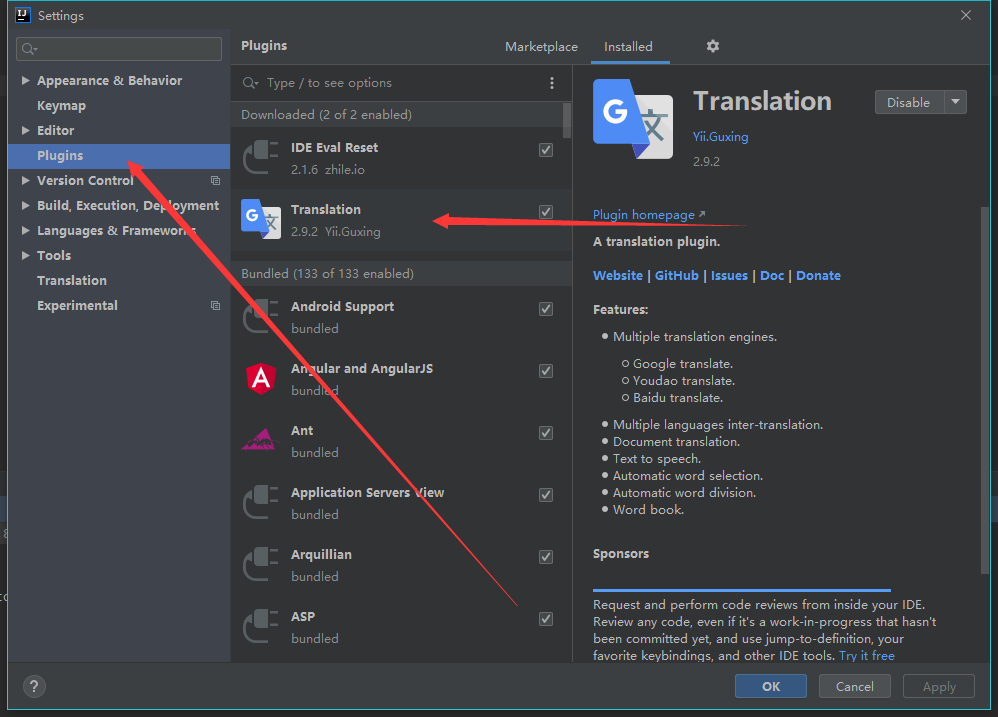Screen dimensions: 998x717
Task: Open the Issues link
Action: 729,275
